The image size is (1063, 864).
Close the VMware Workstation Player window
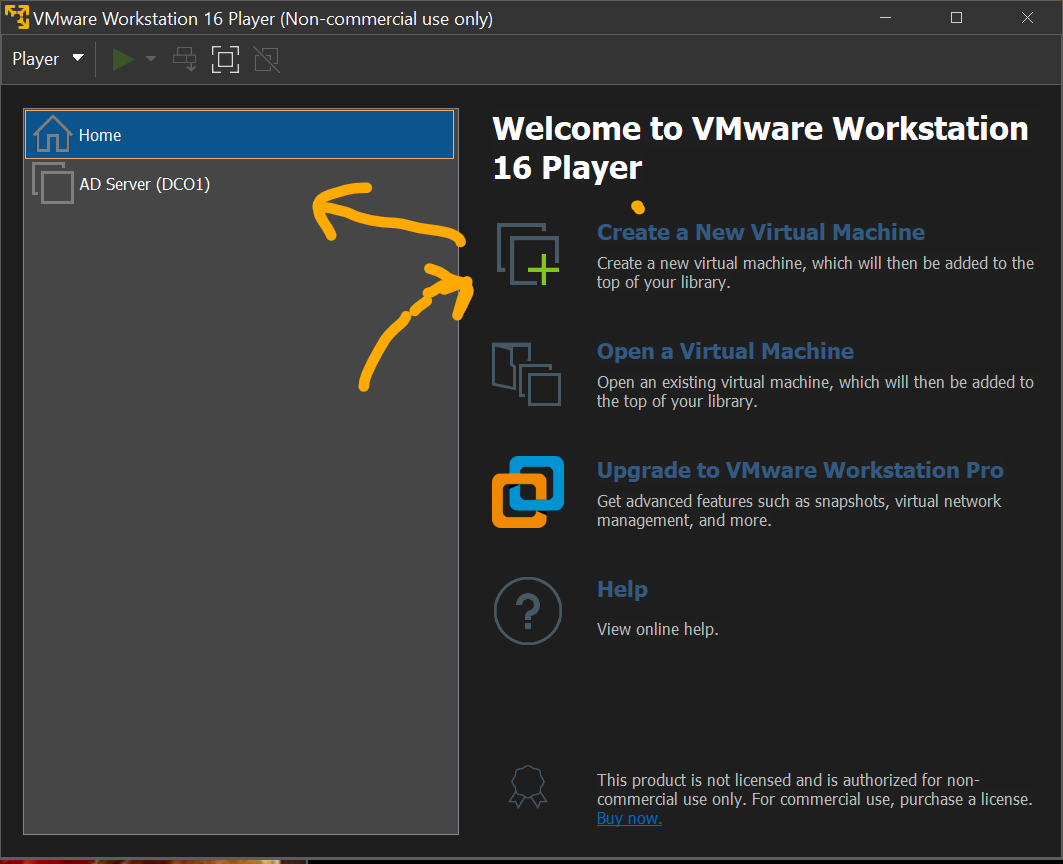1028,18
